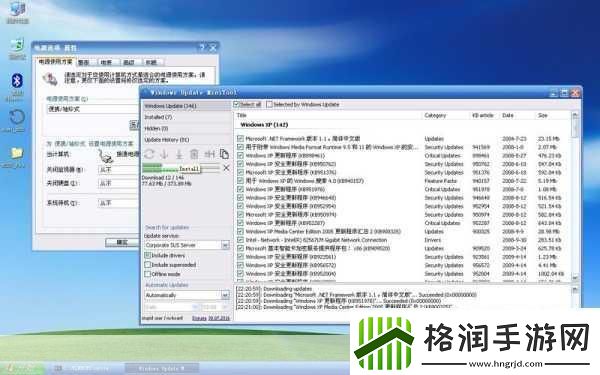
Task: Uncheck the KB898461 update row checkbox
Action: (x=240, y=155)
